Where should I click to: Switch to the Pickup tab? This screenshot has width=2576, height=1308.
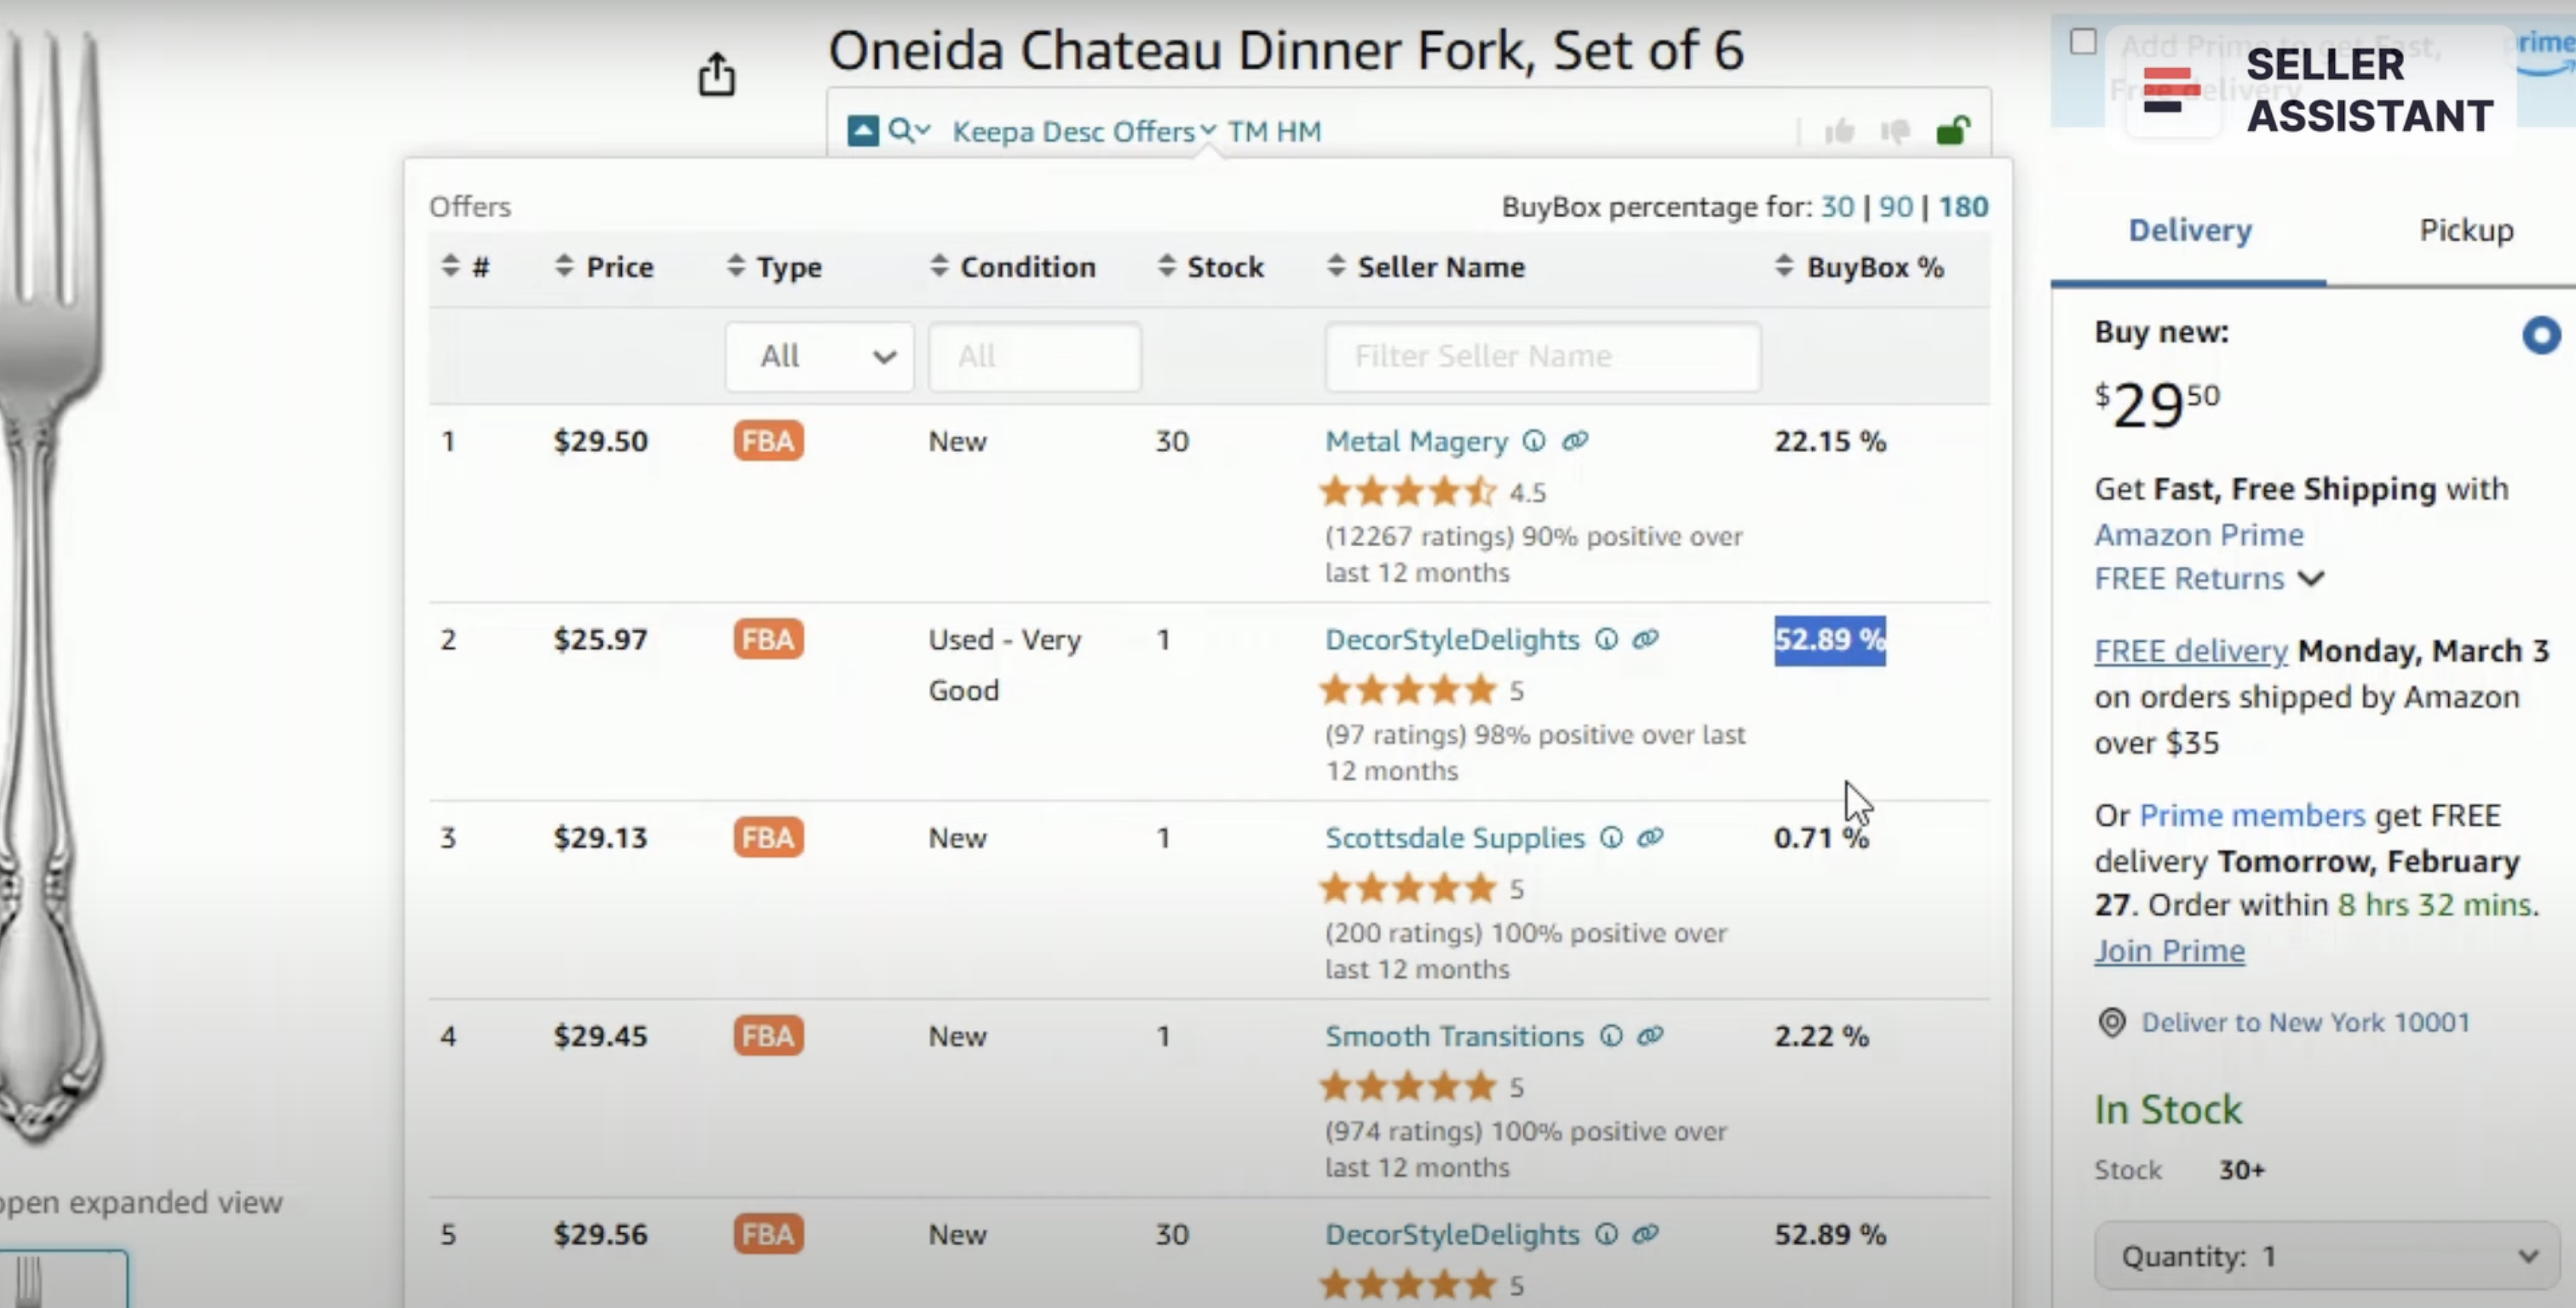click(x=2465, y=230)
